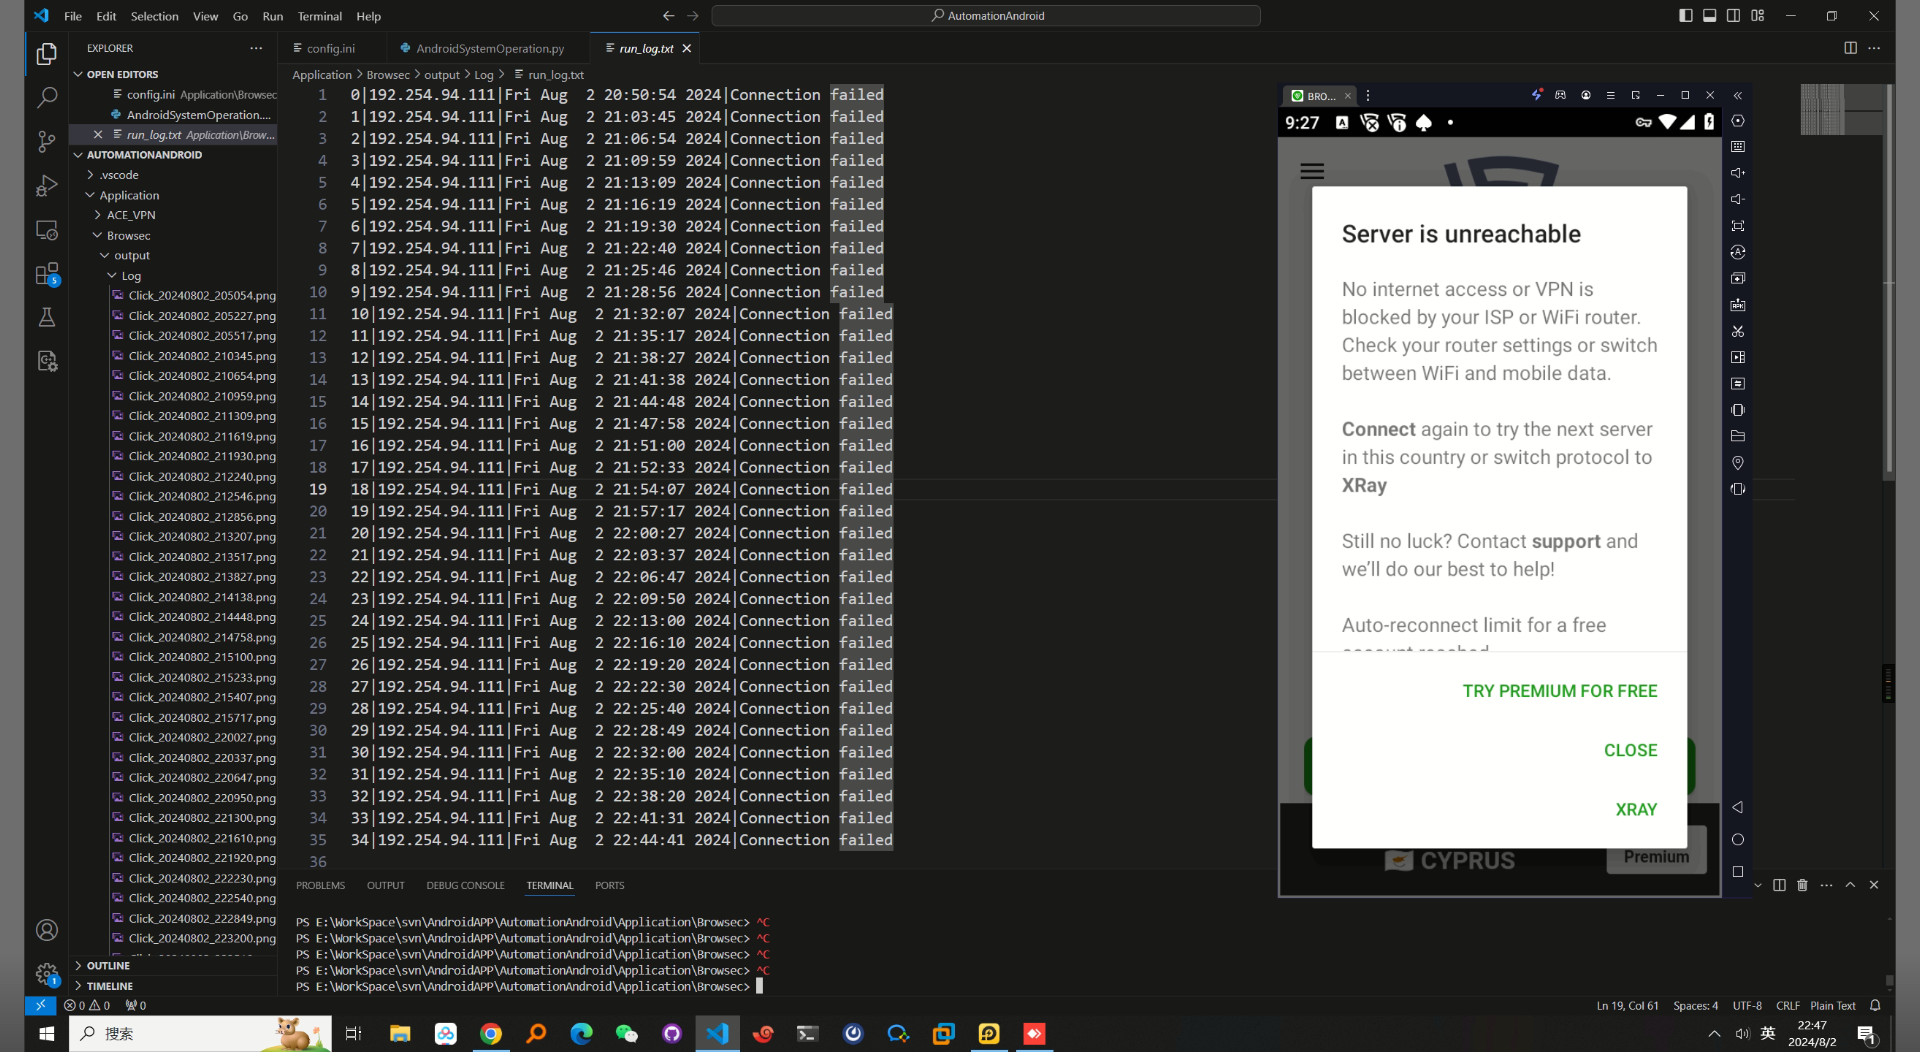Open the Extensions view
Image resolution: width=1920 pixels, height=1052 pixels.
coord(47,274)
